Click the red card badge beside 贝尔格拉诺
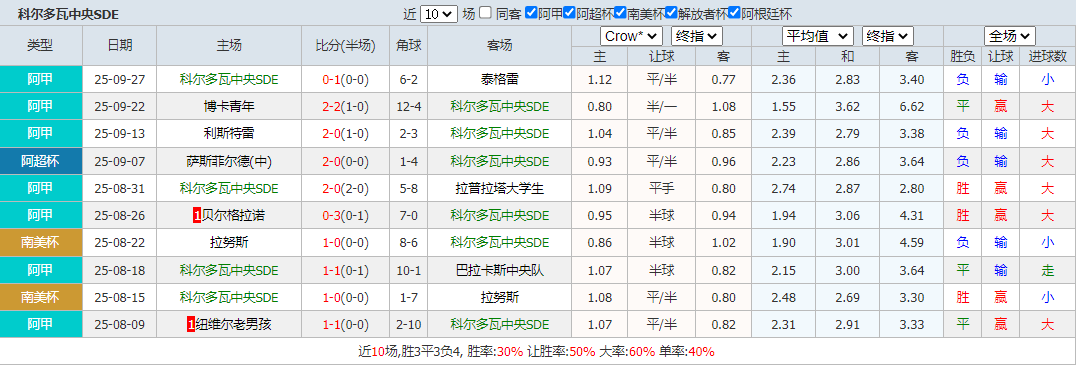 197,216
